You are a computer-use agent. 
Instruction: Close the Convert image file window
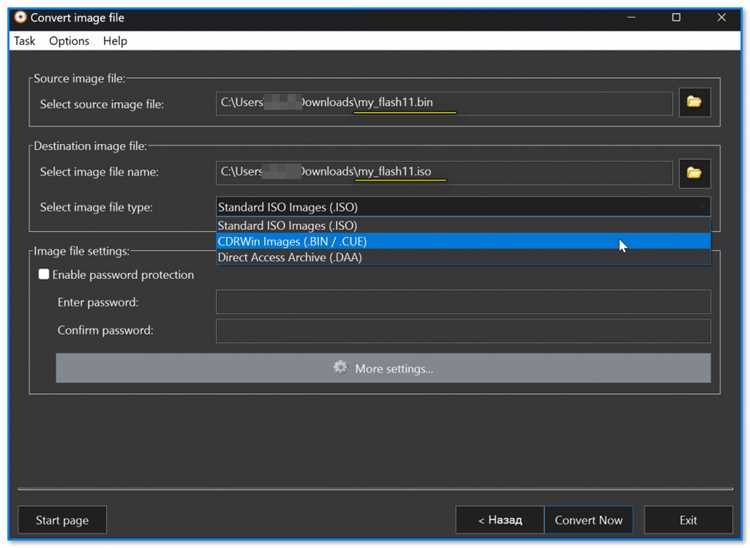tap(721, 18)
